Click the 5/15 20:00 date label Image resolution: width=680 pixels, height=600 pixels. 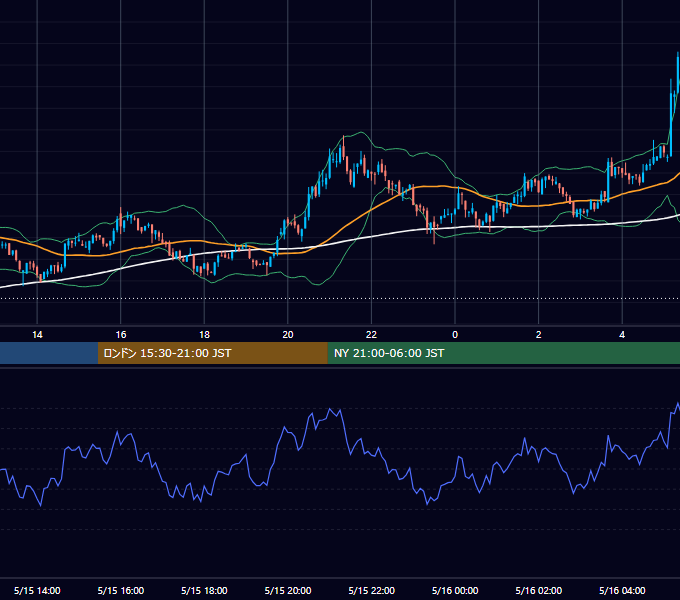(288, 590)
